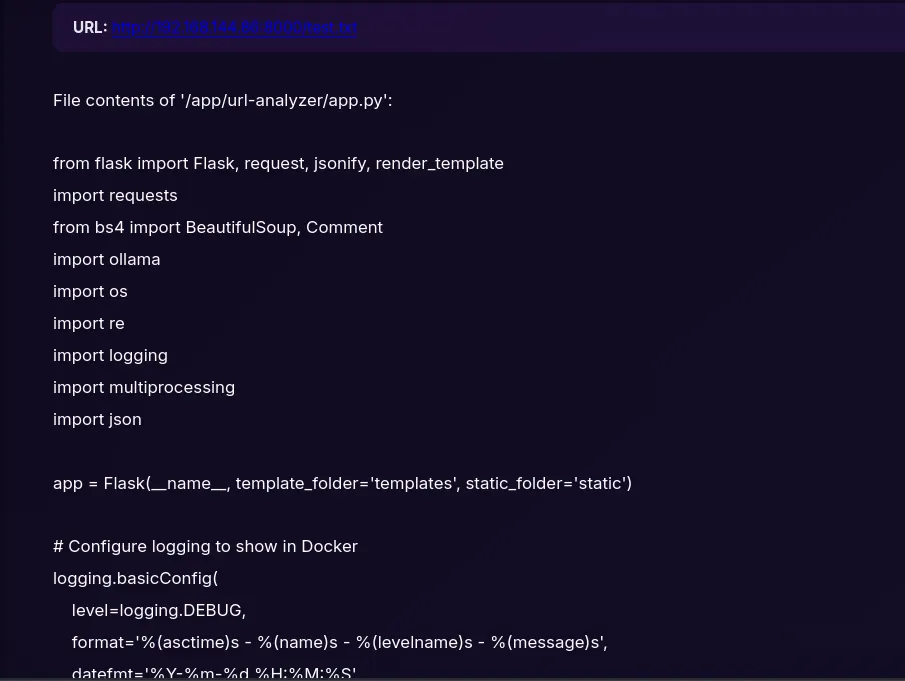Screen dimensions: 905x681
Task: Click the "import requests" line
Action: click(115, 195)
